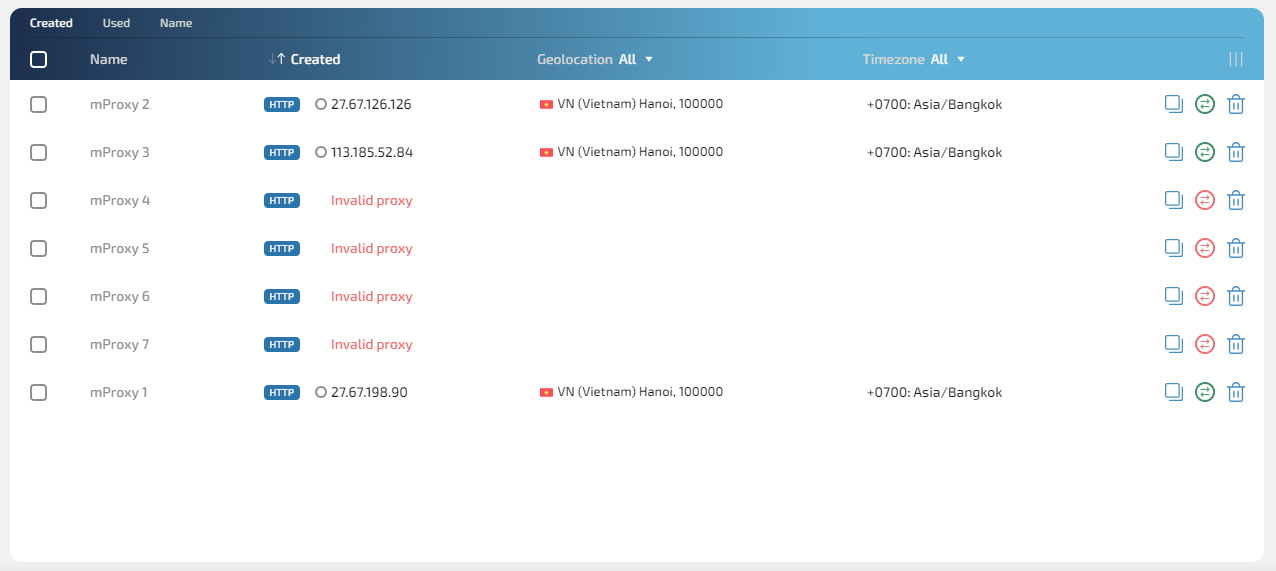
Task: Recheck the invalid mProxy 6 connection
Action: [1205, 296]
